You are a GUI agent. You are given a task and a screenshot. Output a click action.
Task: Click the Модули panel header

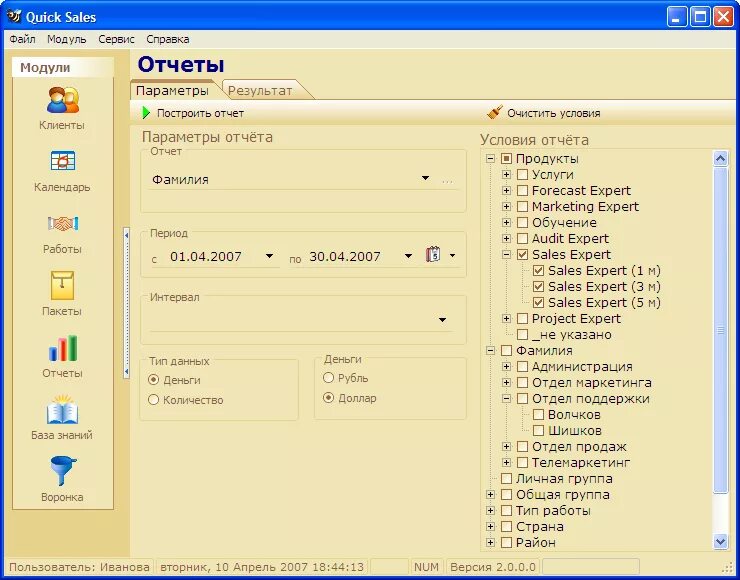coord(63,67)
